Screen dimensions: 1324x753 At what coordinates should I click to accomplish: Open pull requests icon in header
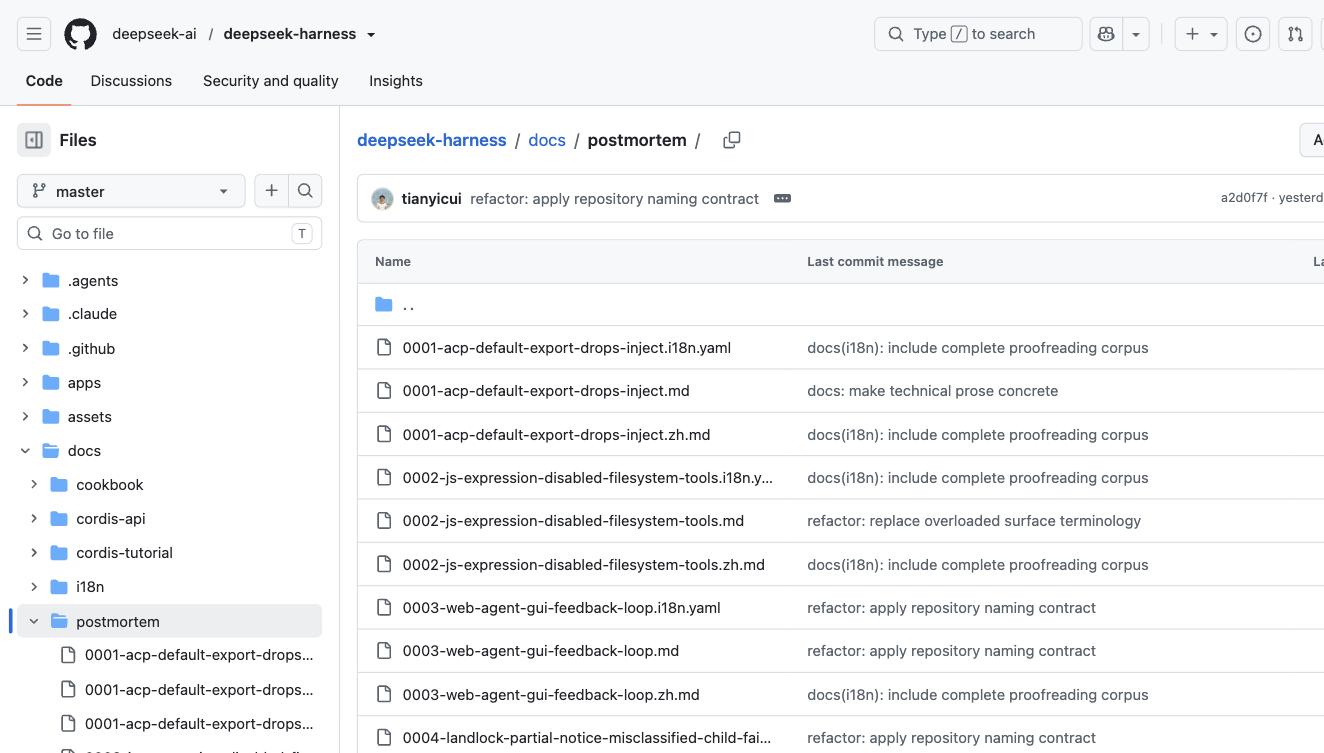(1296, 34)
